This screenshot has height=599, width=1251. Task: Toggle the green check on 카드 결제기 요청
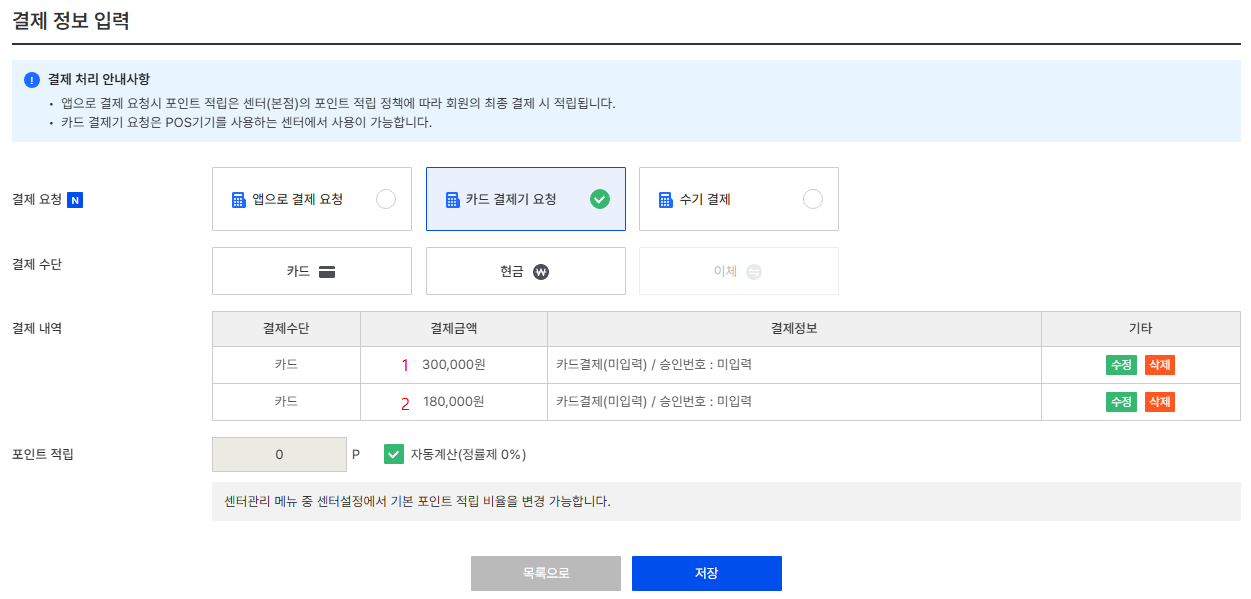(599, 199)
